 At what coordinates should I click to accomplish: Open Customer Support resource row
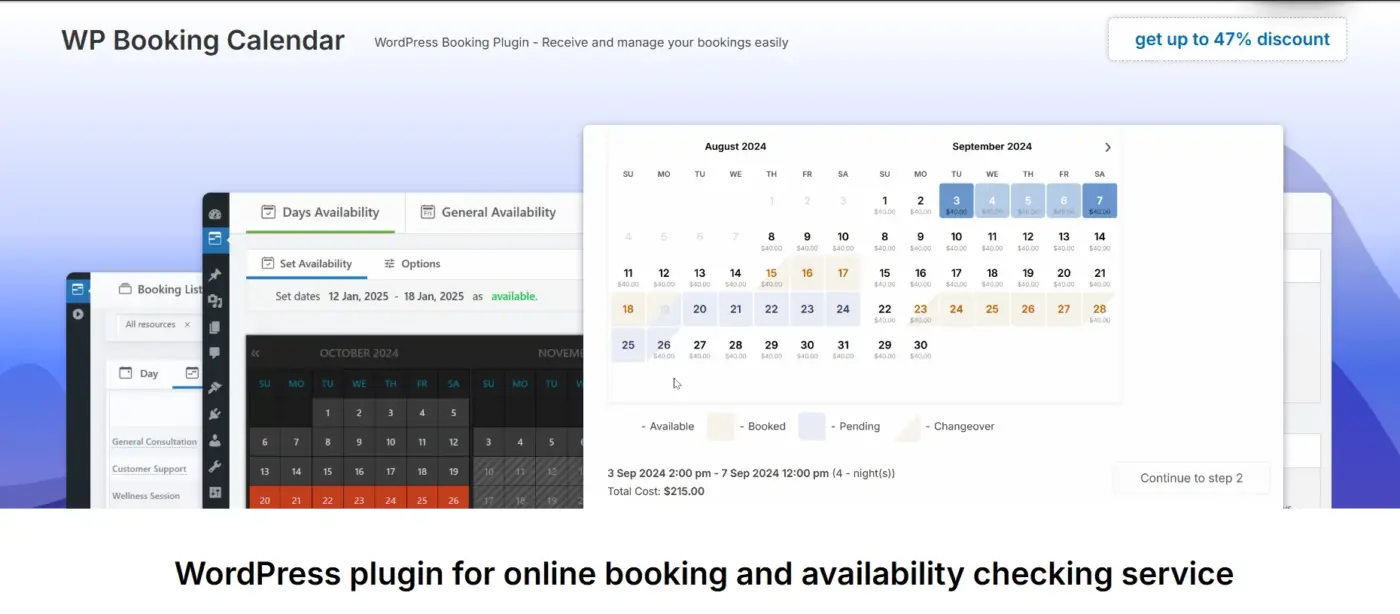149,469
